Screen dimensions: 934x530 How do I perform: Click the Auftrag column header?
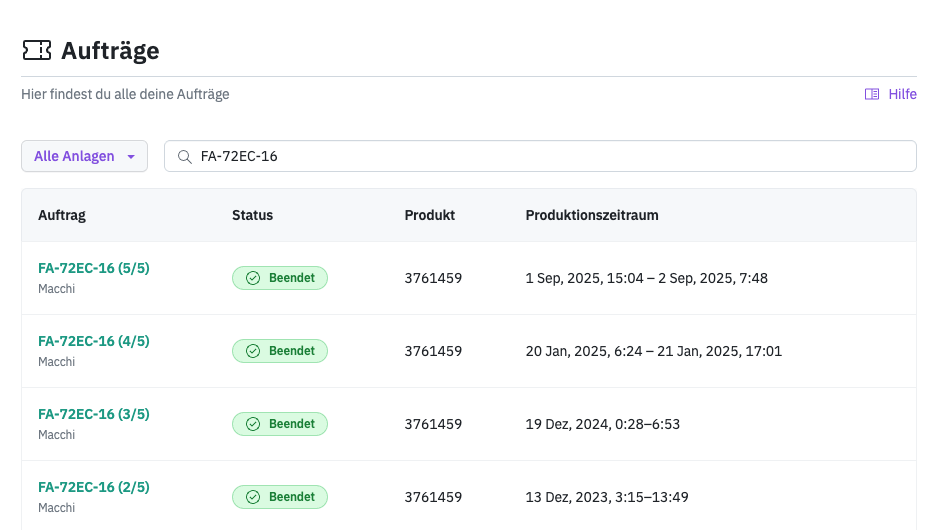[61, 215]
